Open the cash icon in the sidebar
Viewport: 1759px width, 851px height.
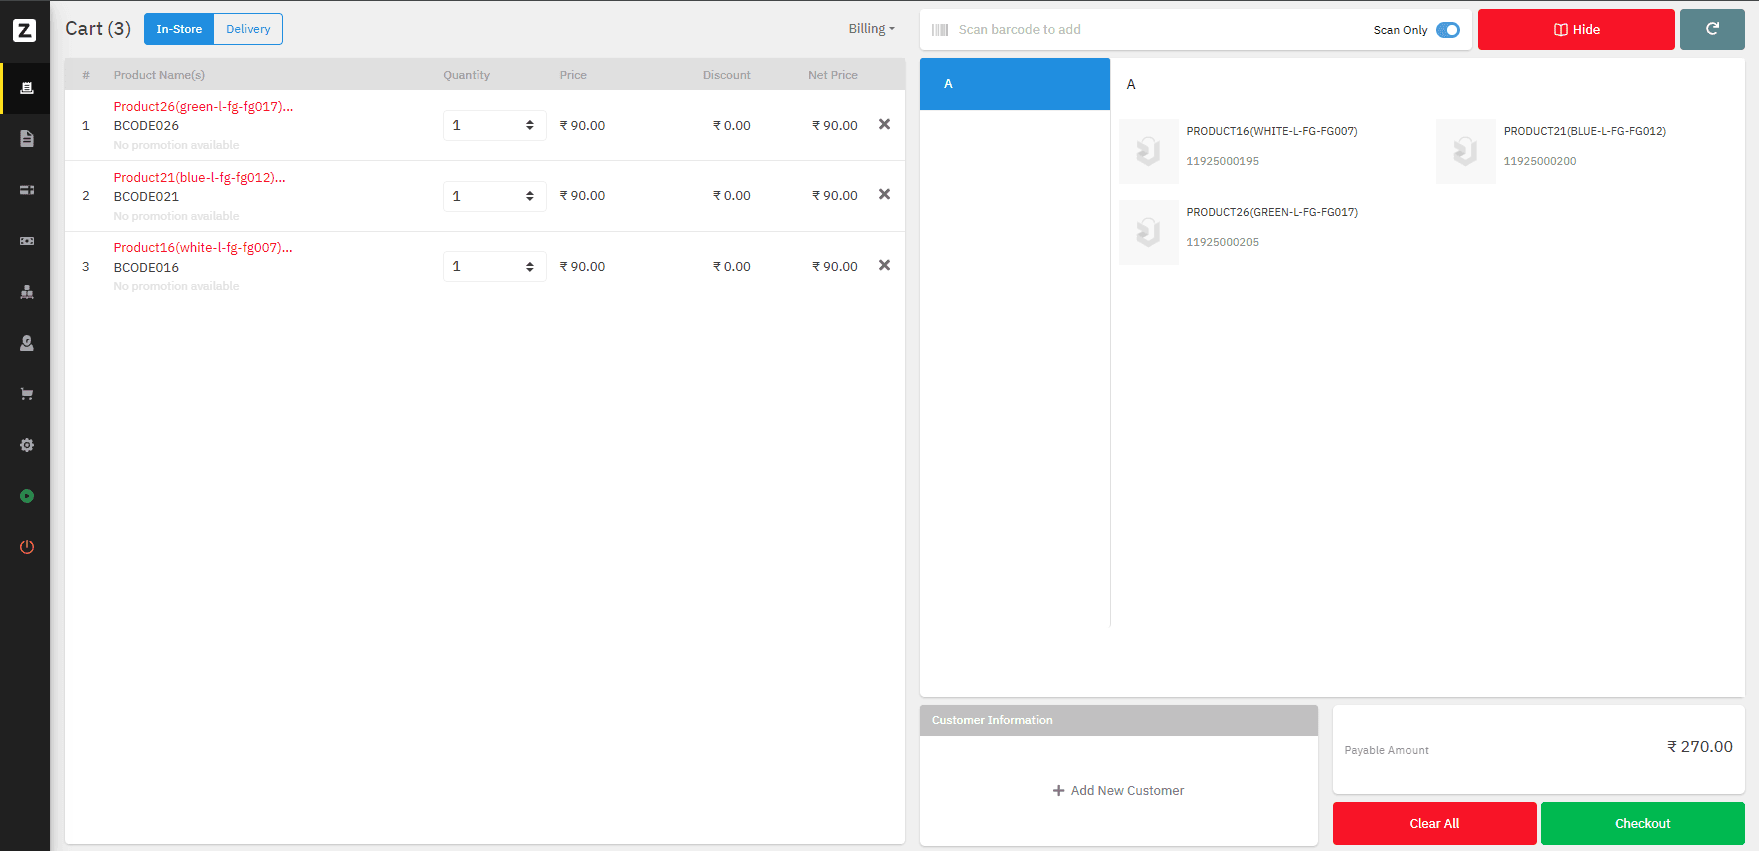pos(27,241)
